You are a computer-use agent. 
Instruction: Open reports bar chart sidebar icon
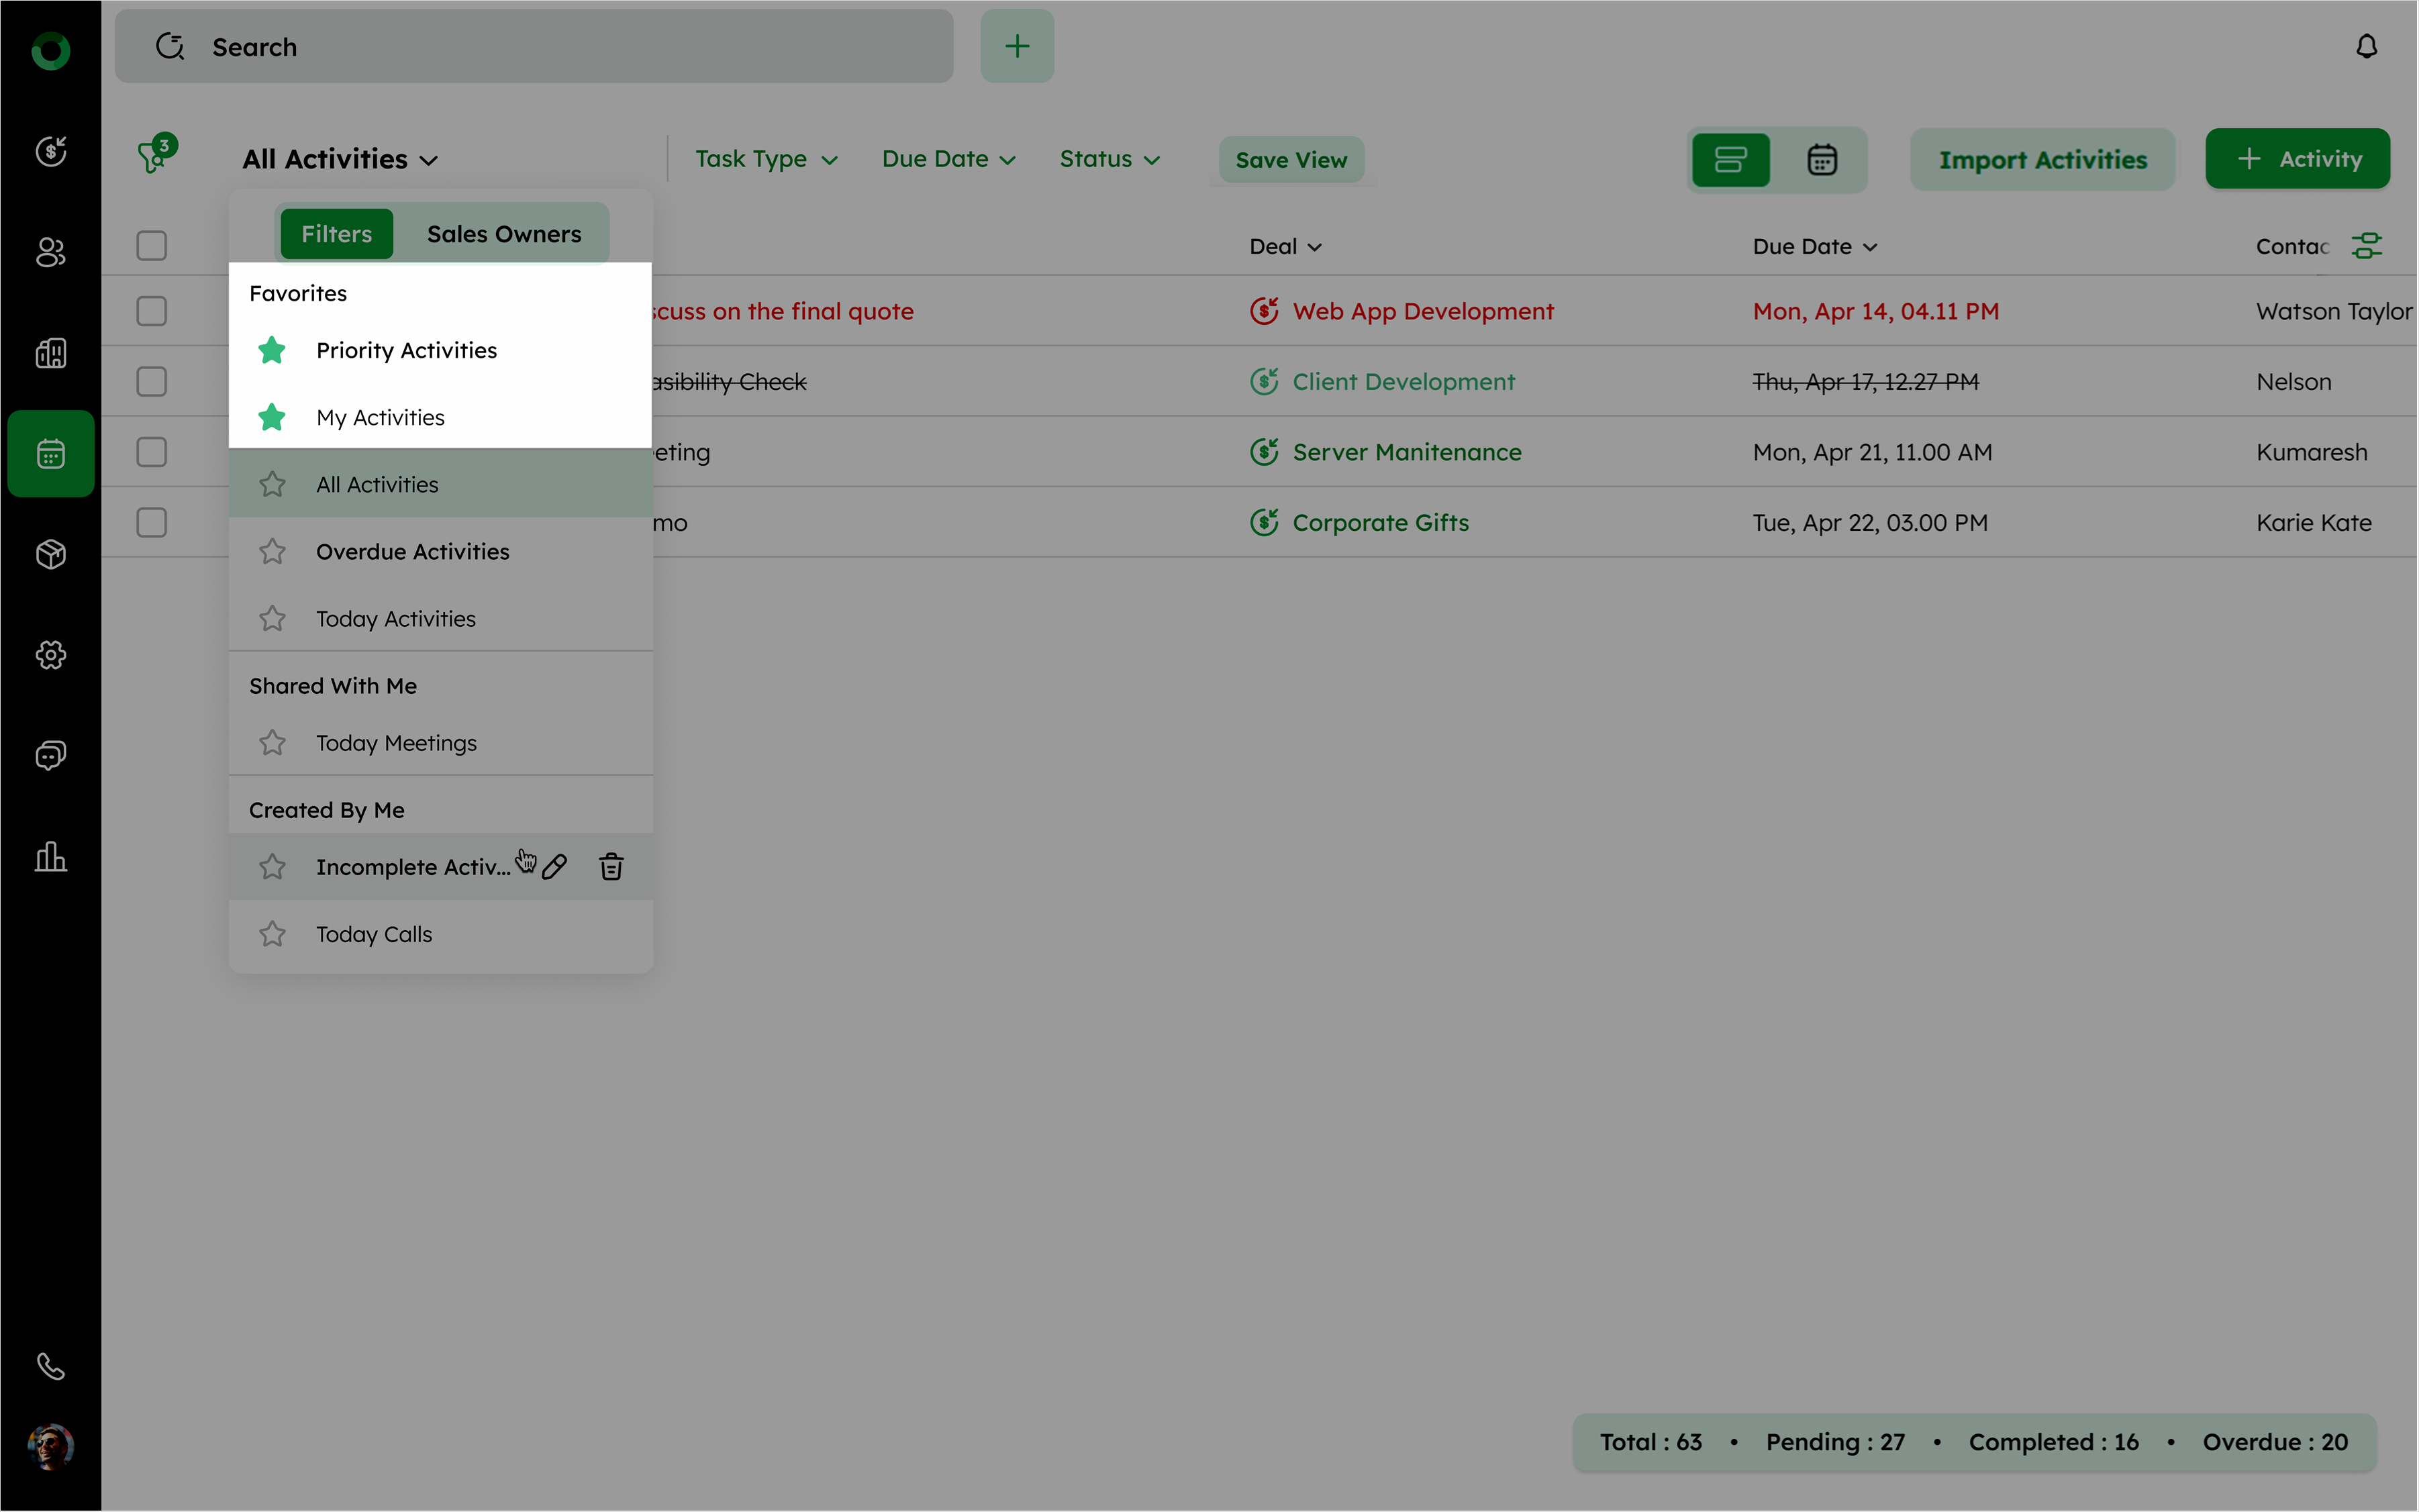coord(51,857)
